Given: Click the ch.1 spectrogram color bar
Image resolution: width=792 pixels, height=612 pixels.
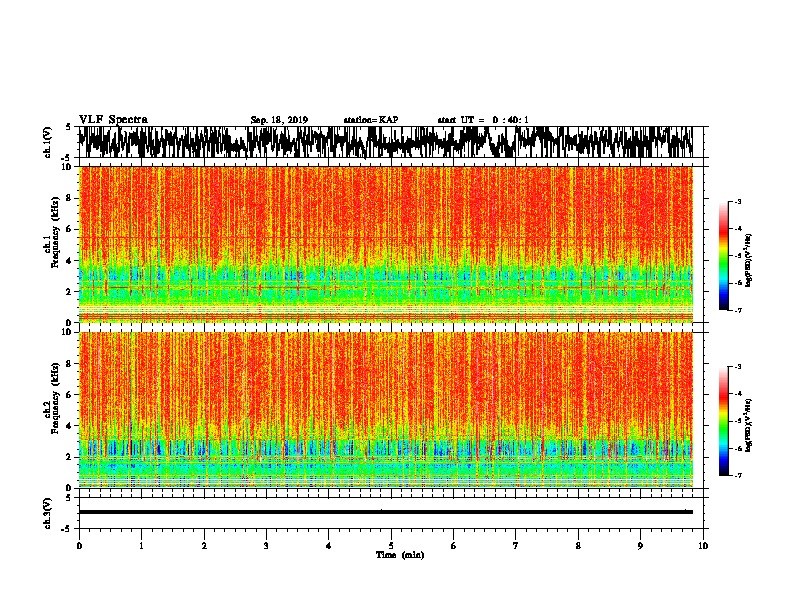Looking at the screenshot, I should click(723, 256).
